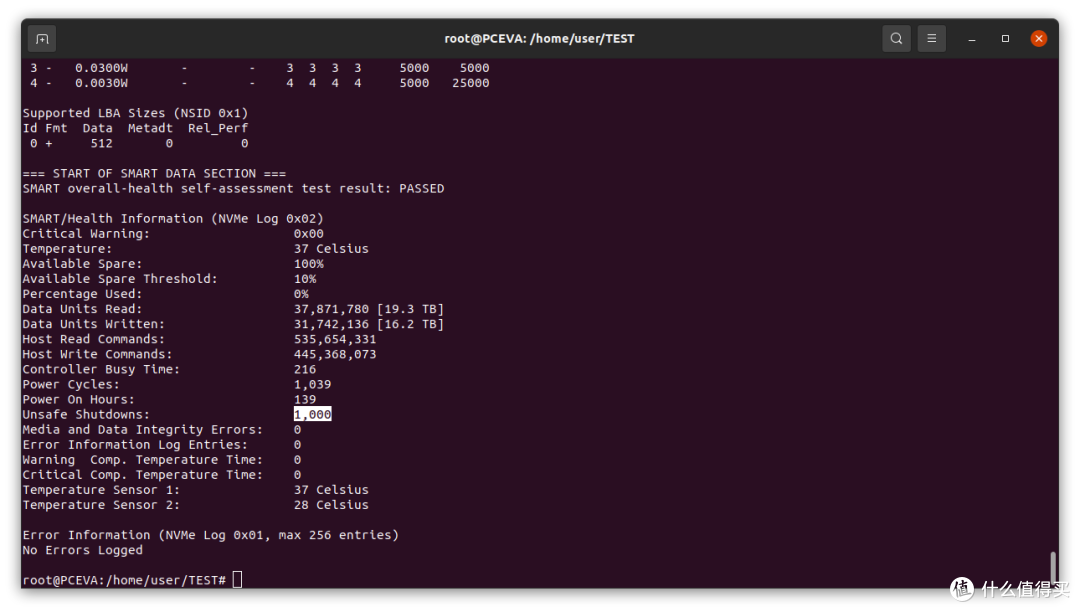Click the Temperature value 37 Celsius

pos(331,249)
